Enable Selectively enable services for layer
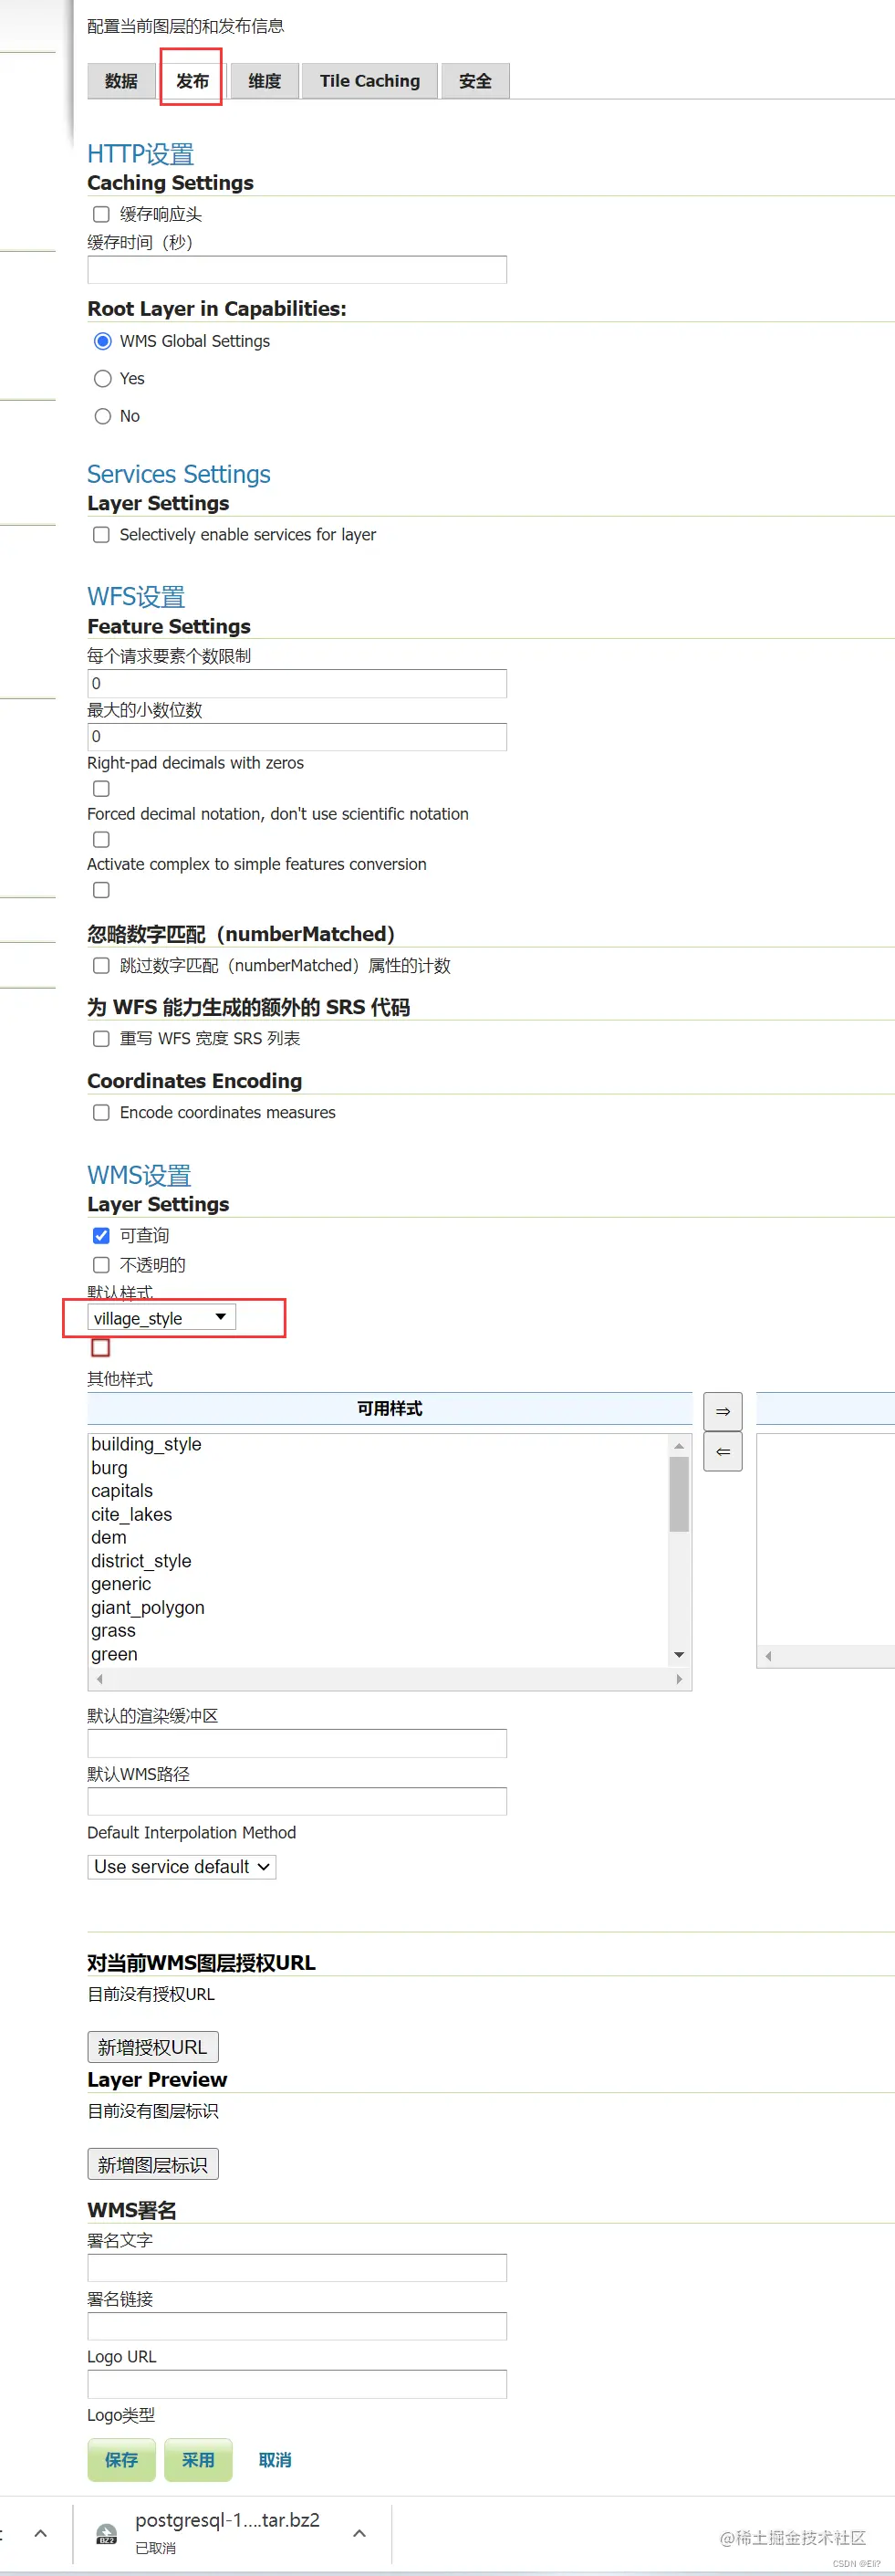The height and width of the screenshot is (2576, 895). point(101,535)
